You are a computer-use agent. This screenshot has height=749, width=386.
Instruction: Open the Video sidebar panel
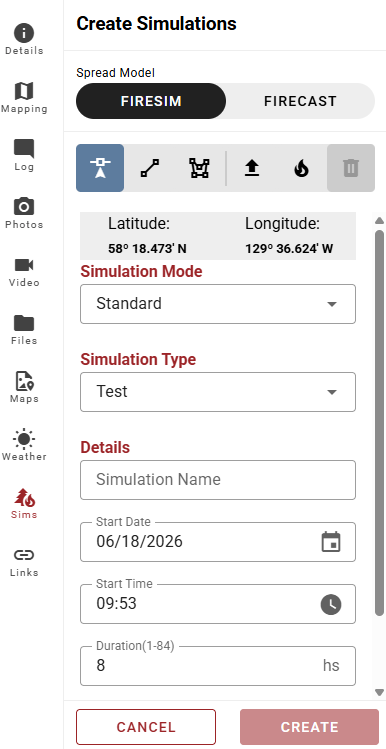tap(24, 271)
